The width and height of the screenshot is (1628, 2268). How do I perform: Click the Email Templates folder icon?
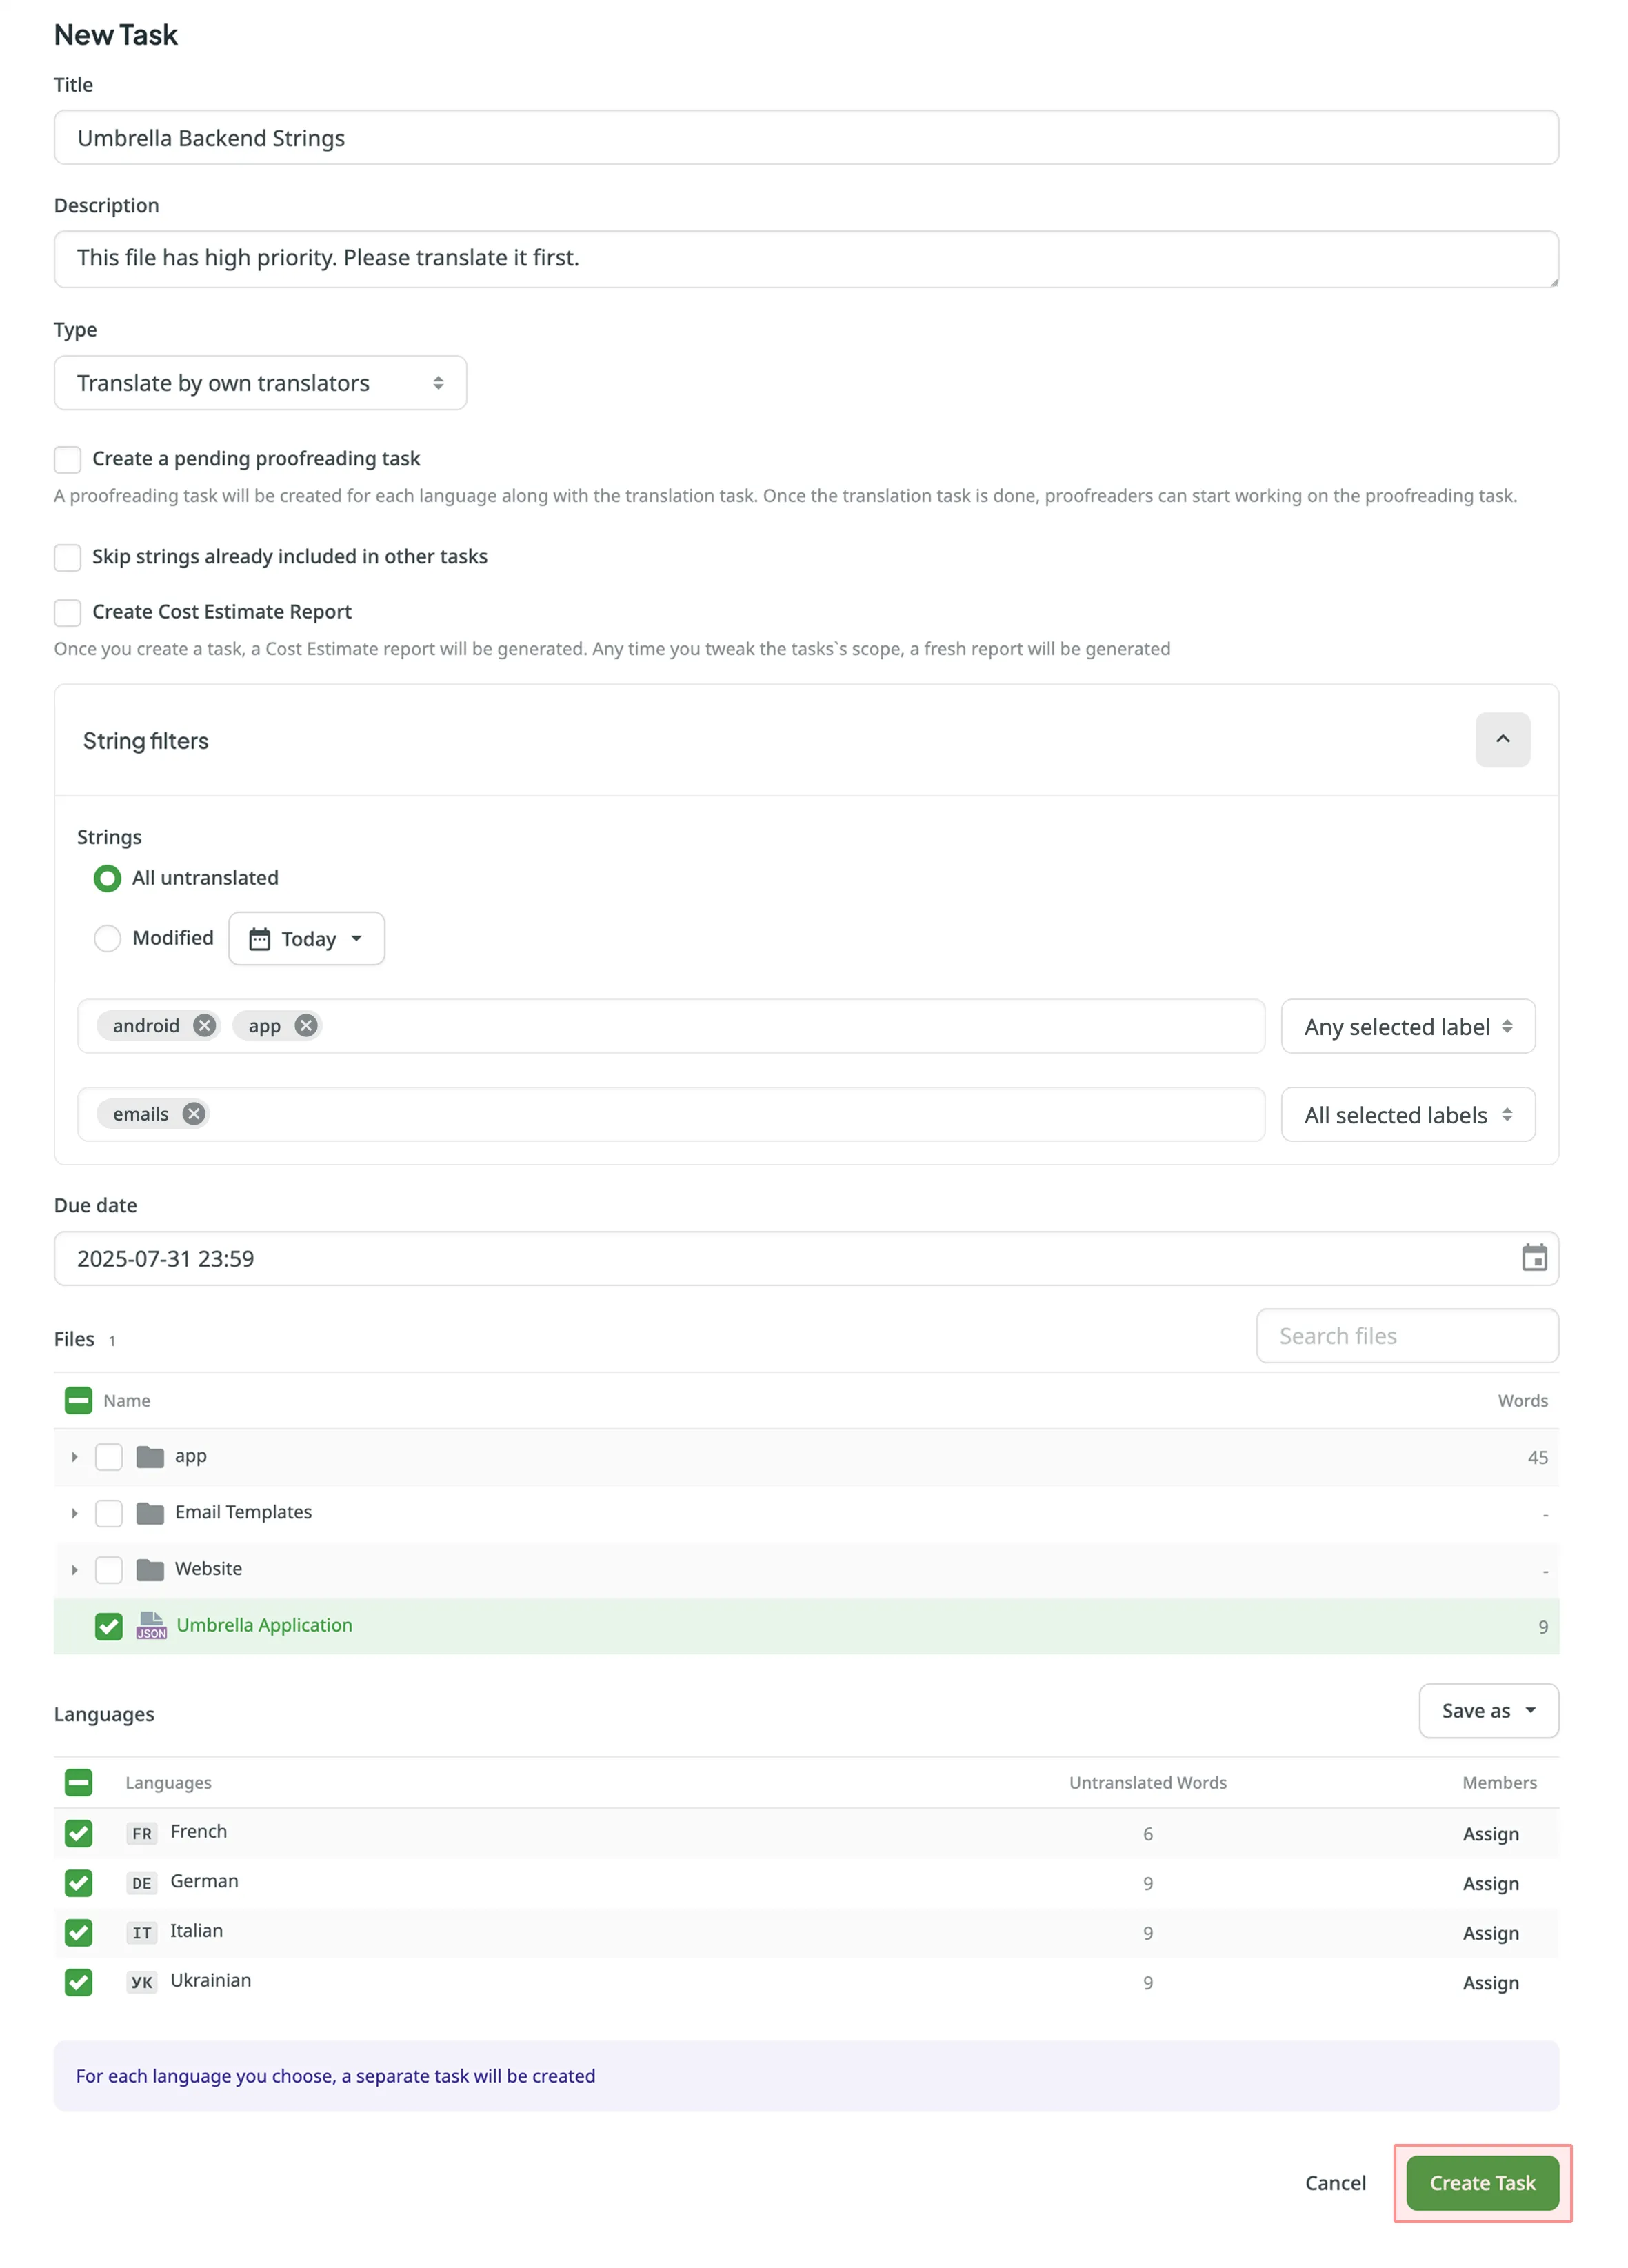point(151,1513)
